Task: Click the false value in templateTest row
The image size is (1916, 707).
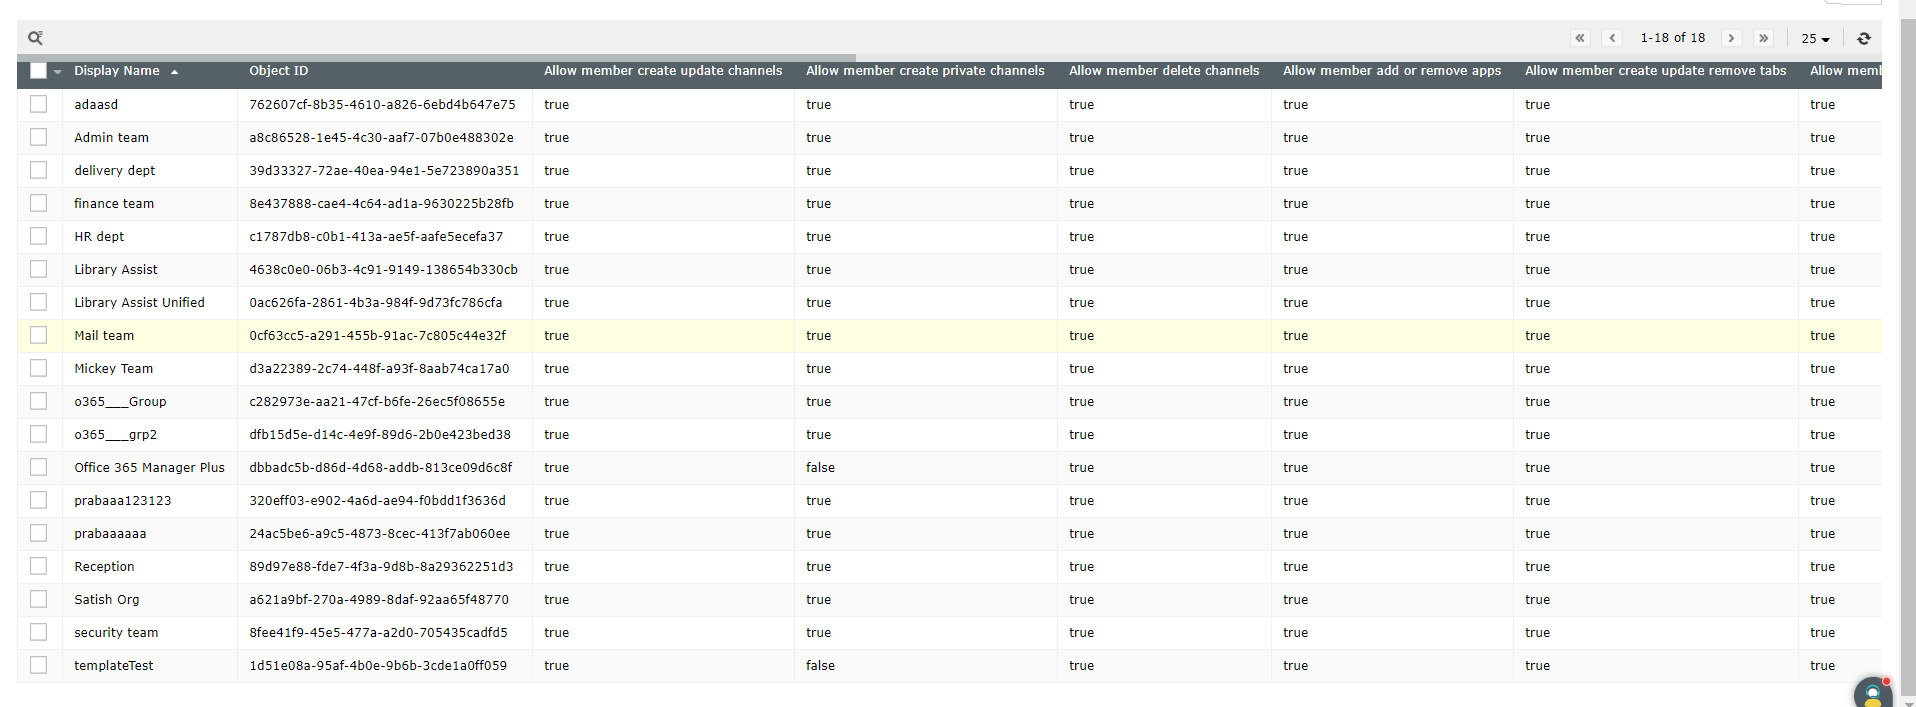Action: [x=820, y=665]
